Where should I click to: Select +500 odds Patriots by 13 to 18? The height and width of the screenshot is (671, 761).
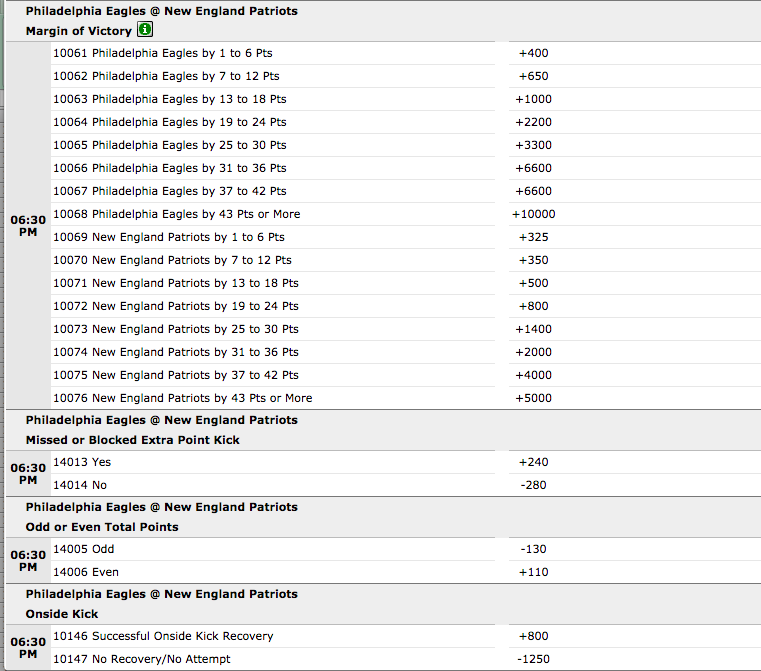point(533,283)
